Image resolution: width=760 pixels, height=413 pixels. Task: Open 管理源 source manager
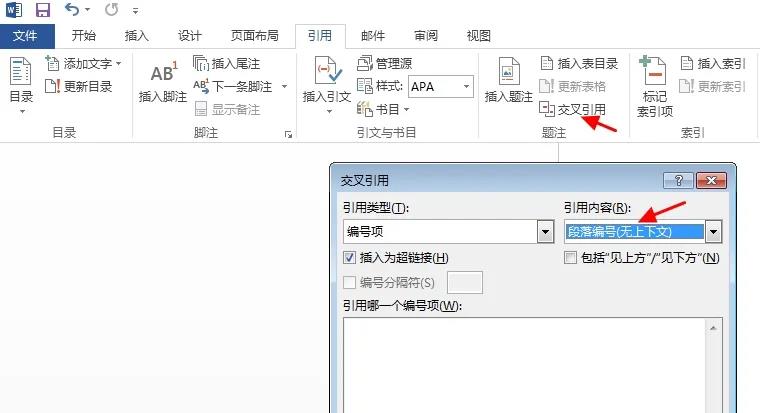coord(384,64)
